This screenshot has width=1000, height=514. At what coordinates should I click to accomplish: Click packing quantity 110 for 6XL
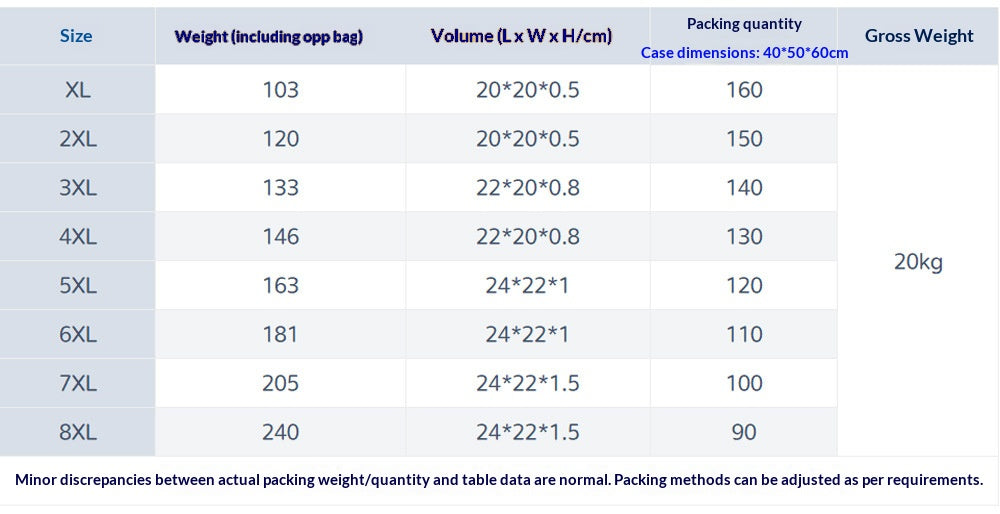(744, 334)
